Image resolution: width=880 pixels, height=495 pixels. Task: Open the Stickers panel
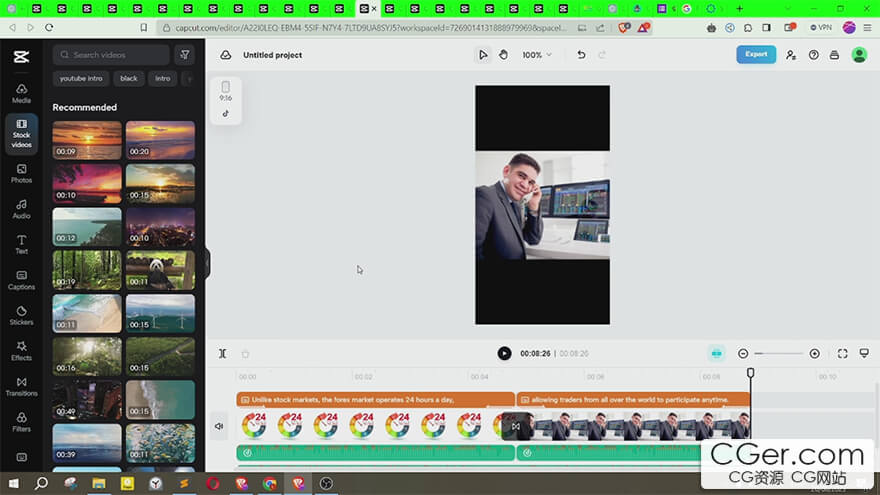click(21, 315)
